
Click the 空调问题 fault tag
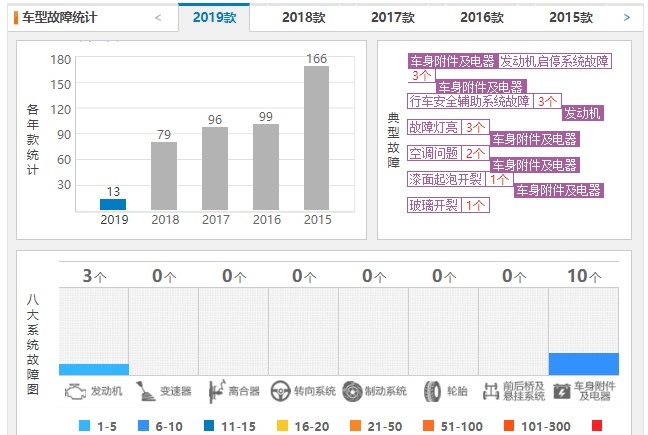pos(434,153)
